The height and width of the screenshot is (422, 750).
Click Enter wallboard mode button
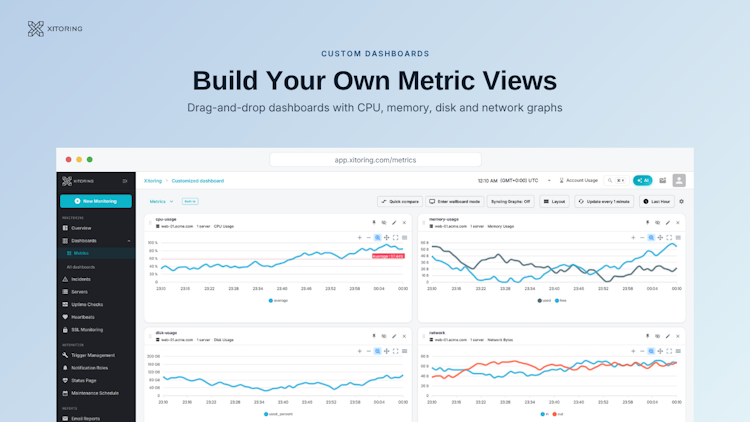(x=454, y=201)
